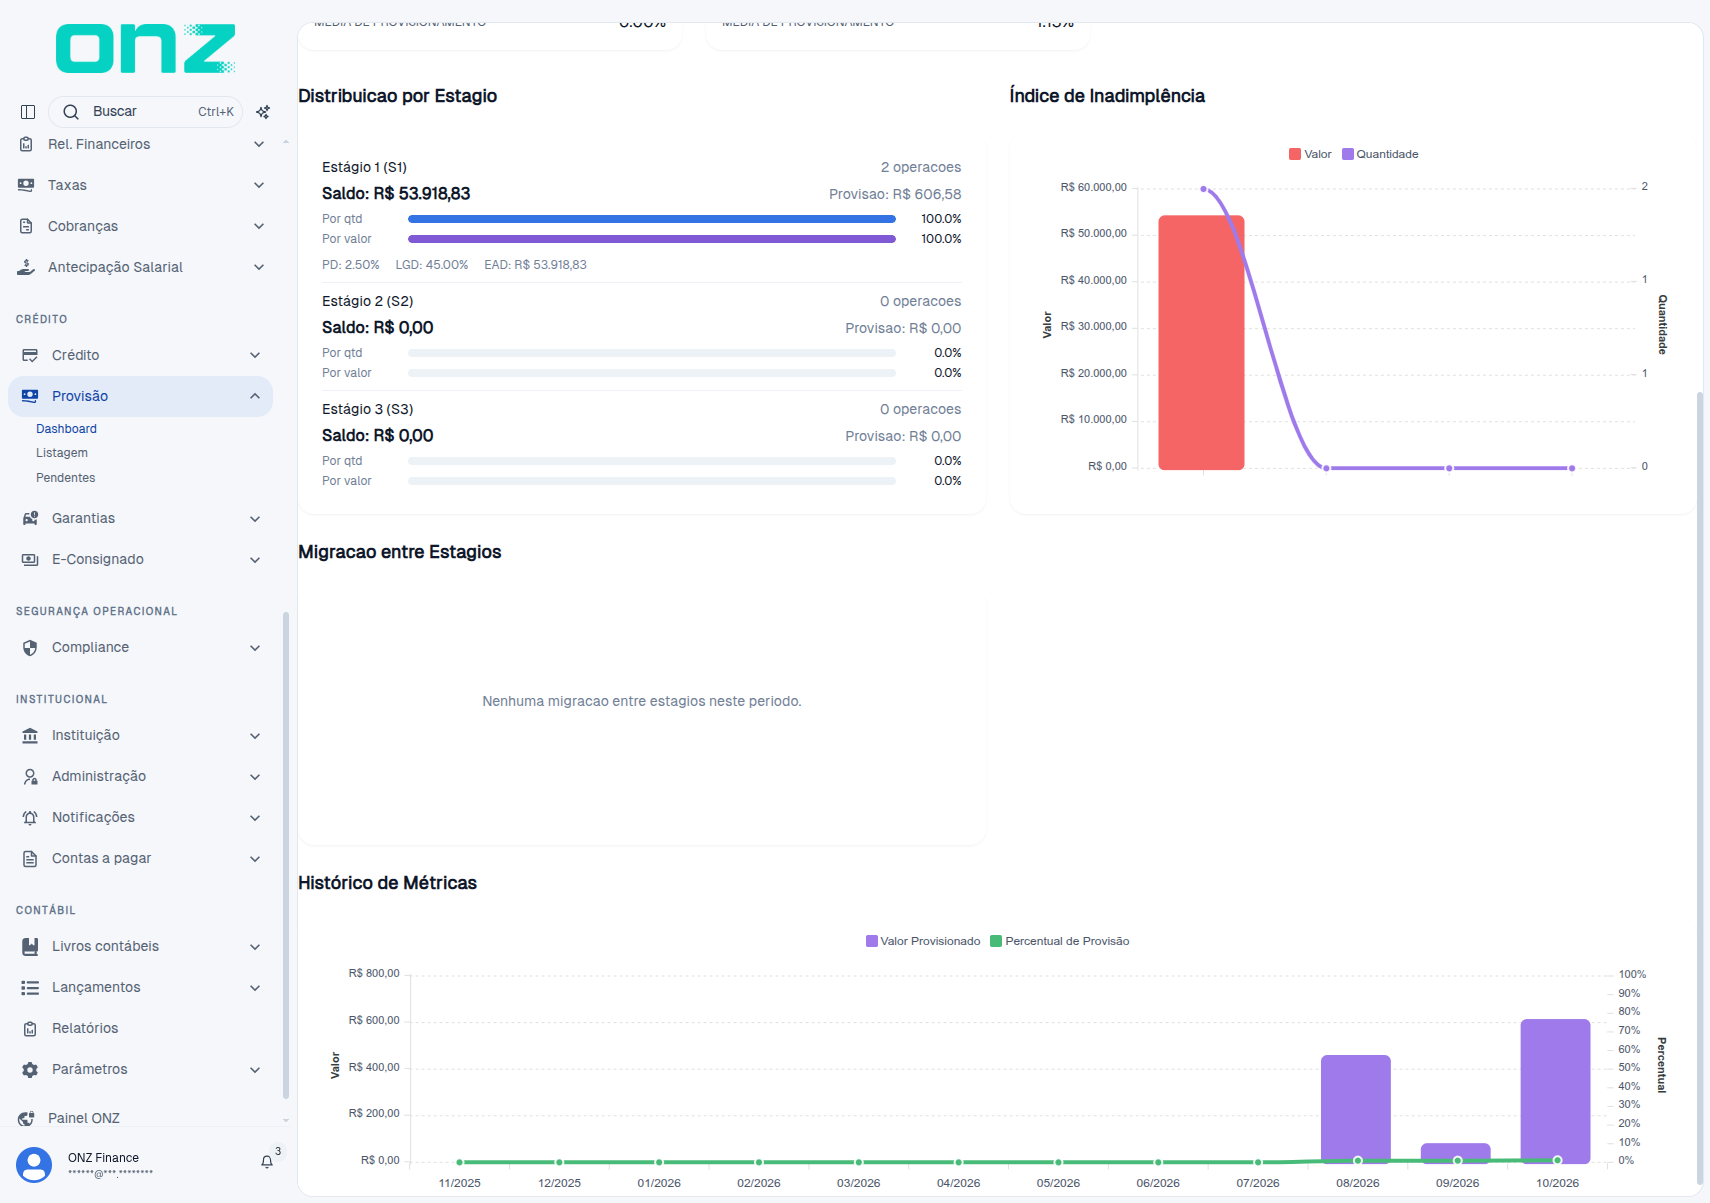Screen dimensions: 1710x1203
Task: Expand the Compliance menu chevron
Action: pos(255,647)
